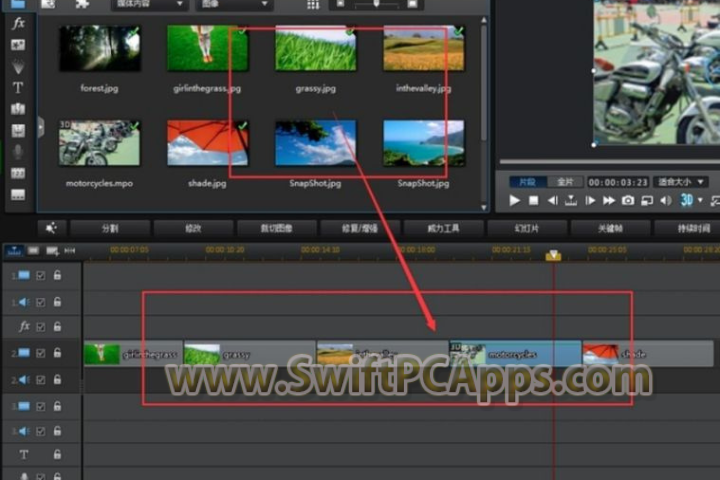Image resolution: width=720 pixels, height=480 pixels.
Task: Click the snapshot camera icon in preview controls
Action: pos(628,200)
